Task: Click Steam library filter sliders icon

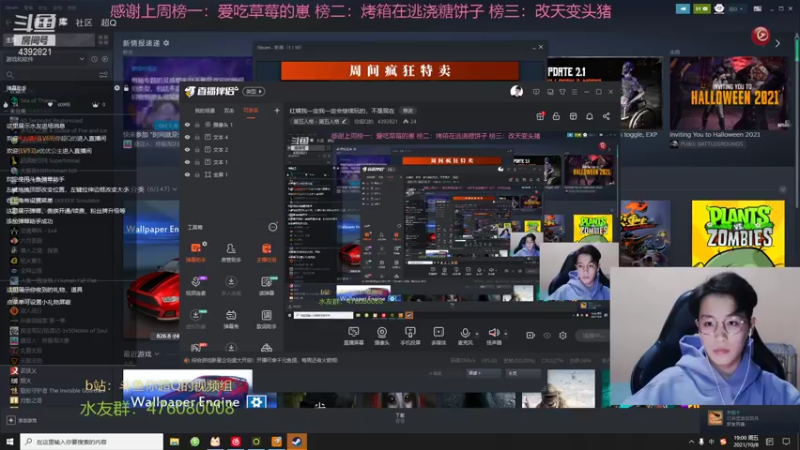Action: 103,75
